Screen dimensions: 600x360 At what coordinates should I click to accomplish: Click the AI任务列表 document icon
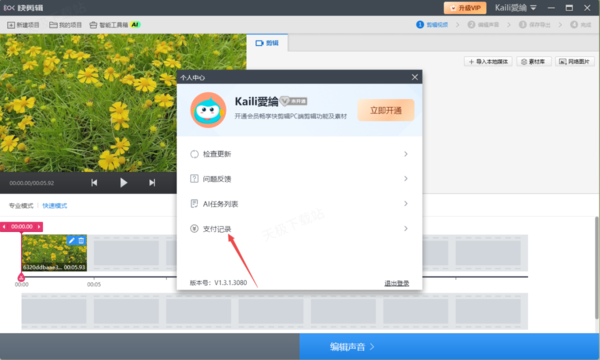[194, 204]
